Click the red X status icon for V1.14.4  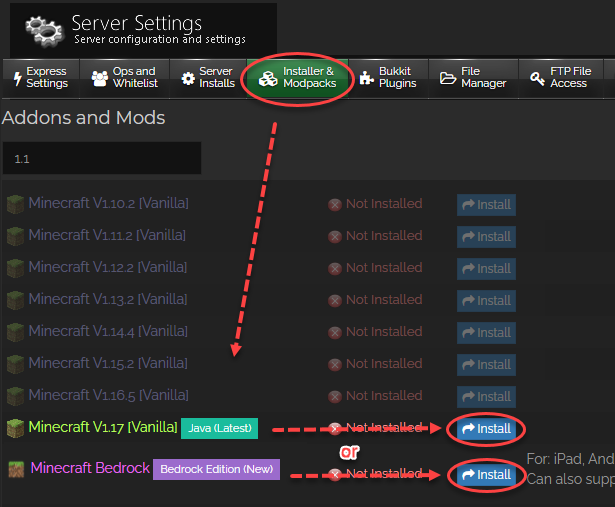[x=335, y=333]
